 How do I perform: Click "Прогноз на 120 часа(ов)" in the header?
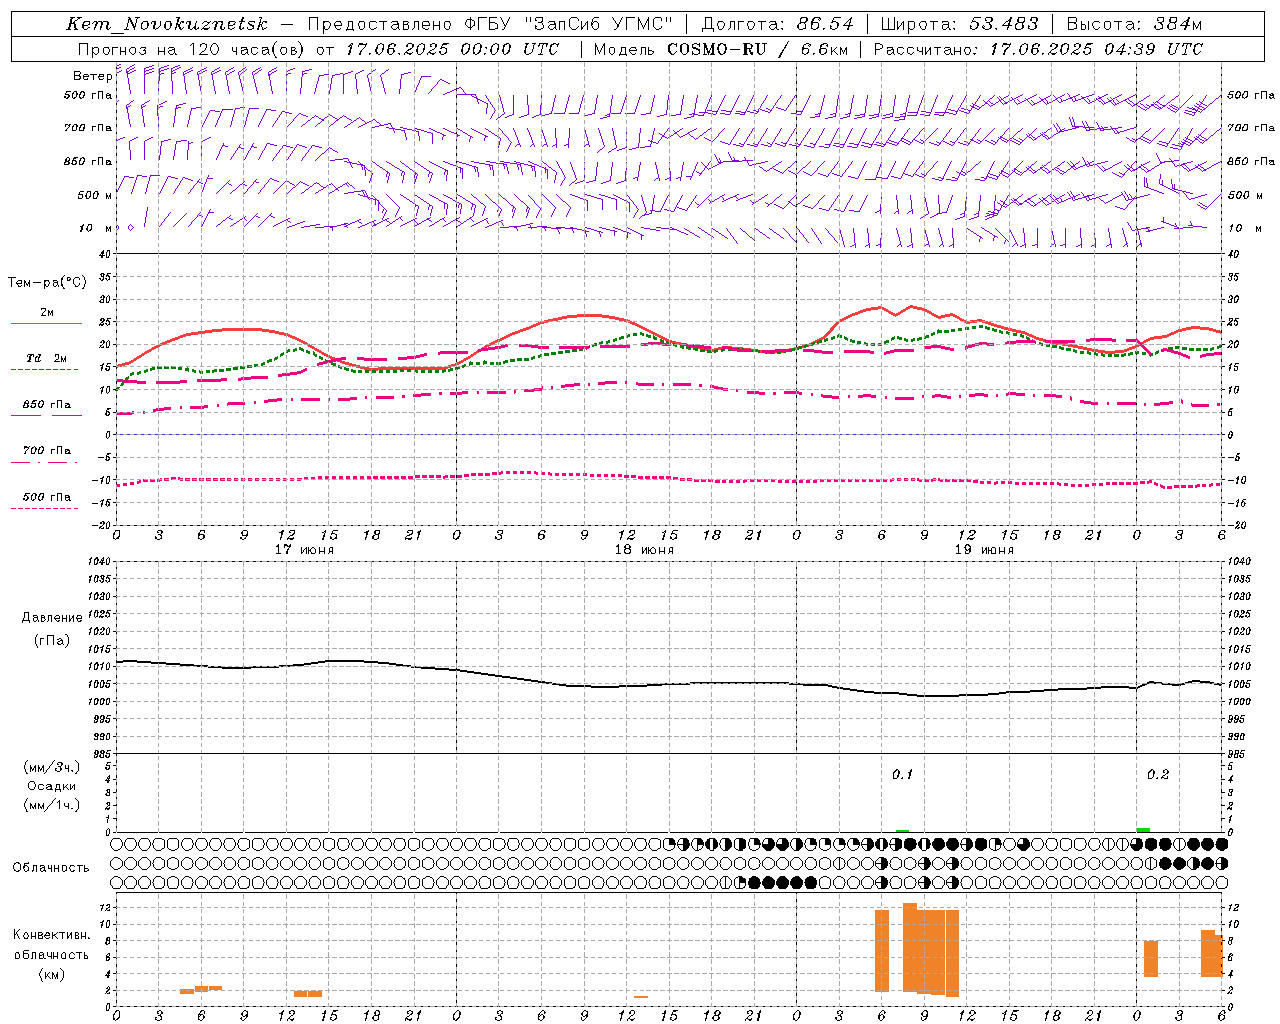[191, 49]
